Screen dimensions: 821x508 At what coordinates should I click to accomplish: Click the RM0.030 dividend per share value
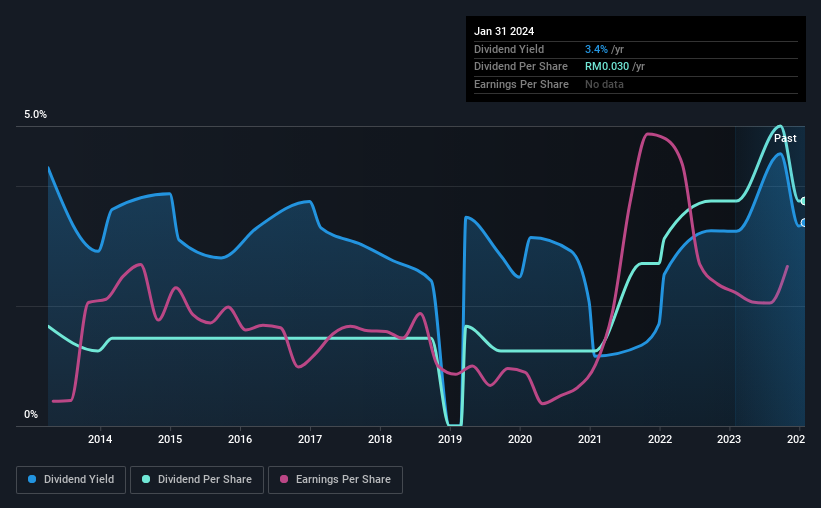(607, 67)
